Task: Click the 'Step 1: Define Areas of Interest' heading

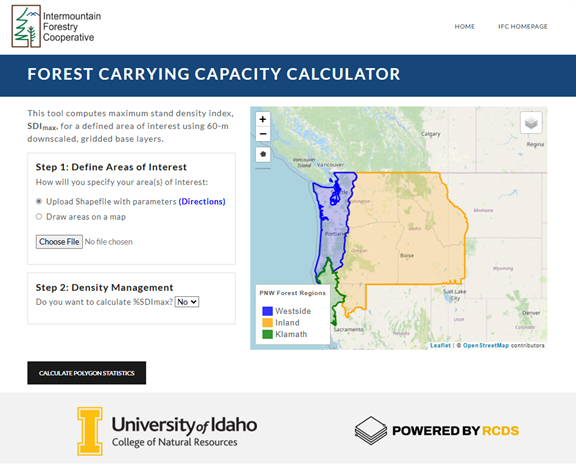Action: click(x=111, y=167)
